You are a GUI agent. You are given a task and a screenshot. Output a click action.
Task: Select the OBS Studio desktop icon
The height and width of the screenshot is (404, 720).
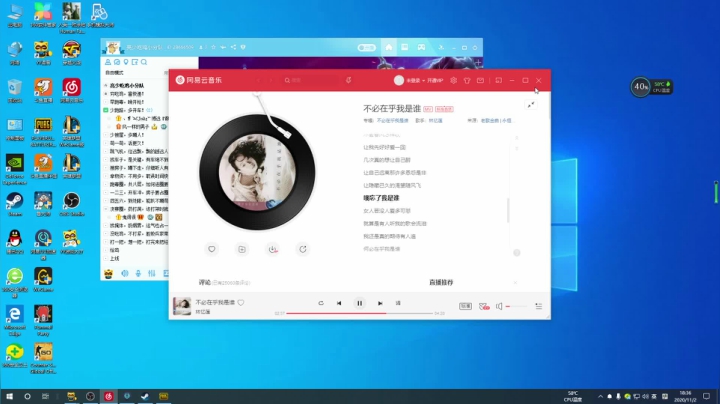tap(72, 204)
